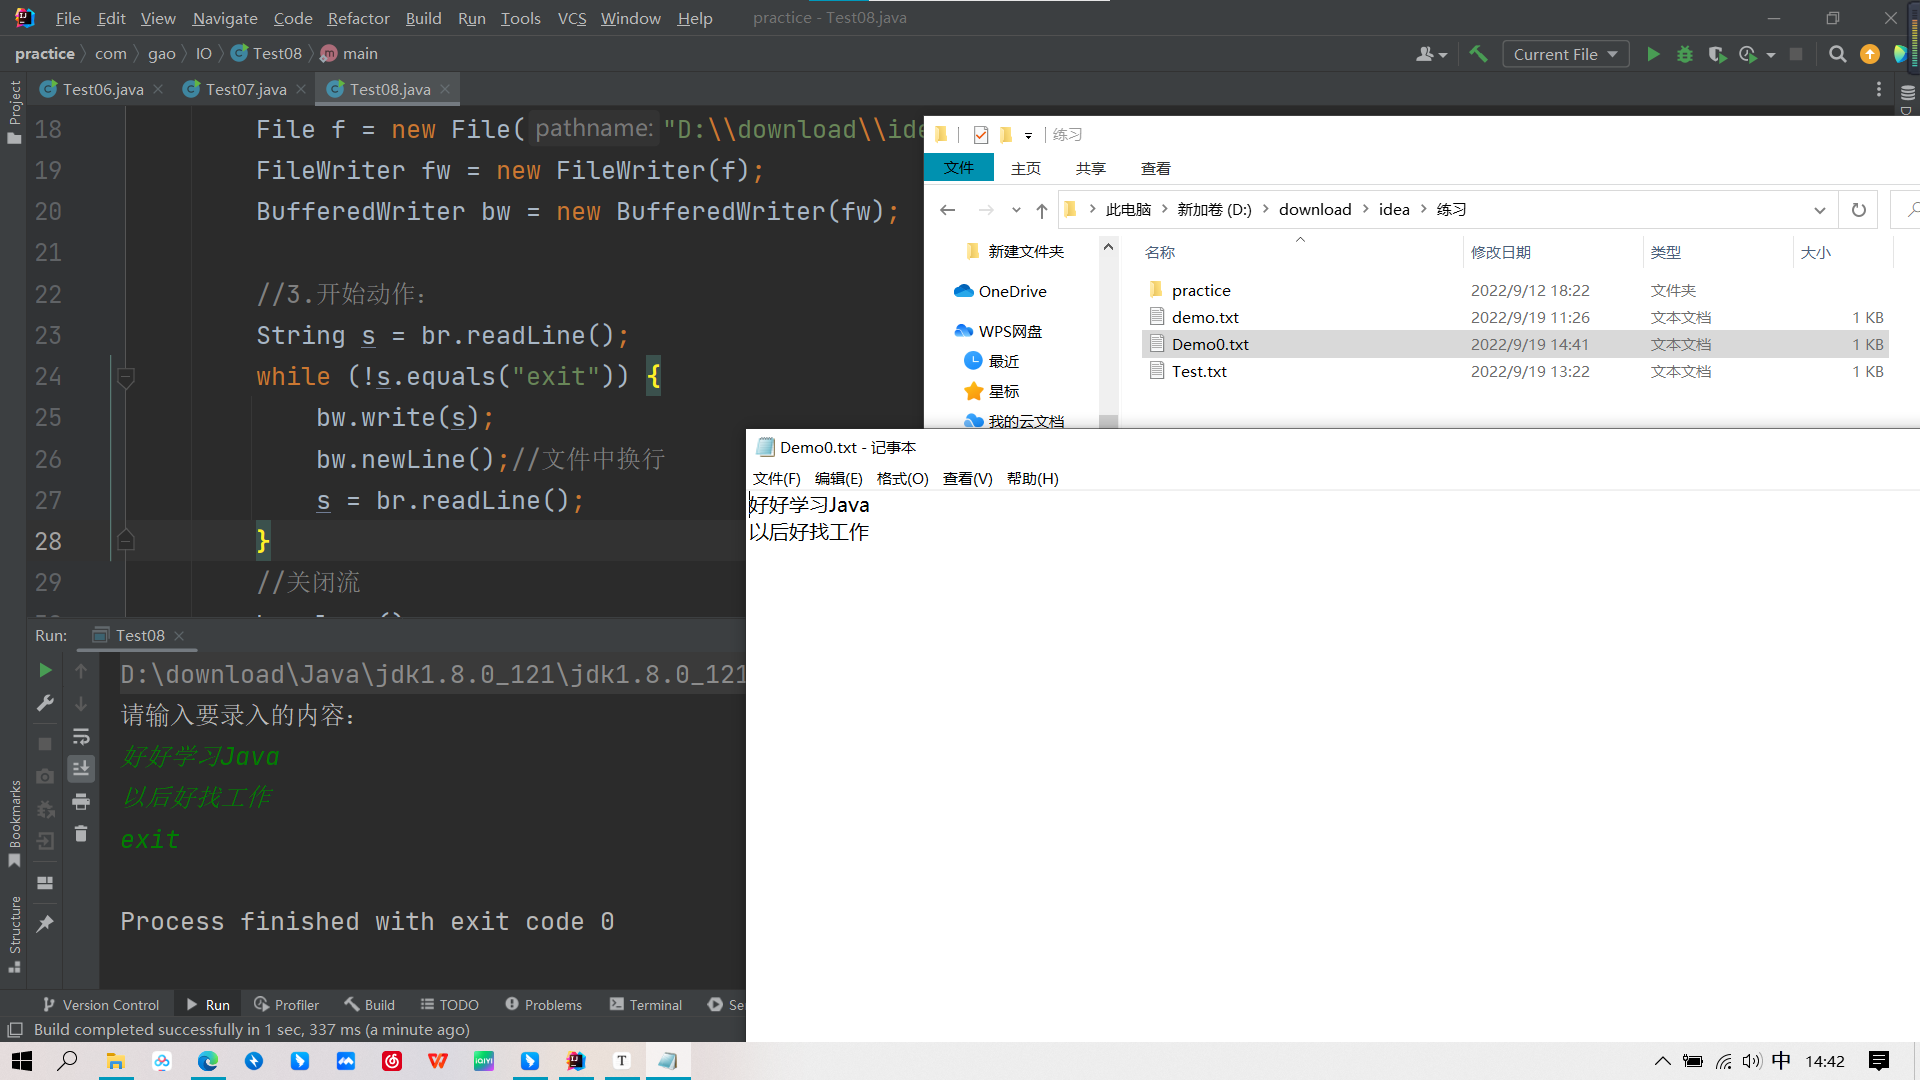Run the program with the green arrow
This screenshot has width=1920, height=1080.
click(1653, 54)
